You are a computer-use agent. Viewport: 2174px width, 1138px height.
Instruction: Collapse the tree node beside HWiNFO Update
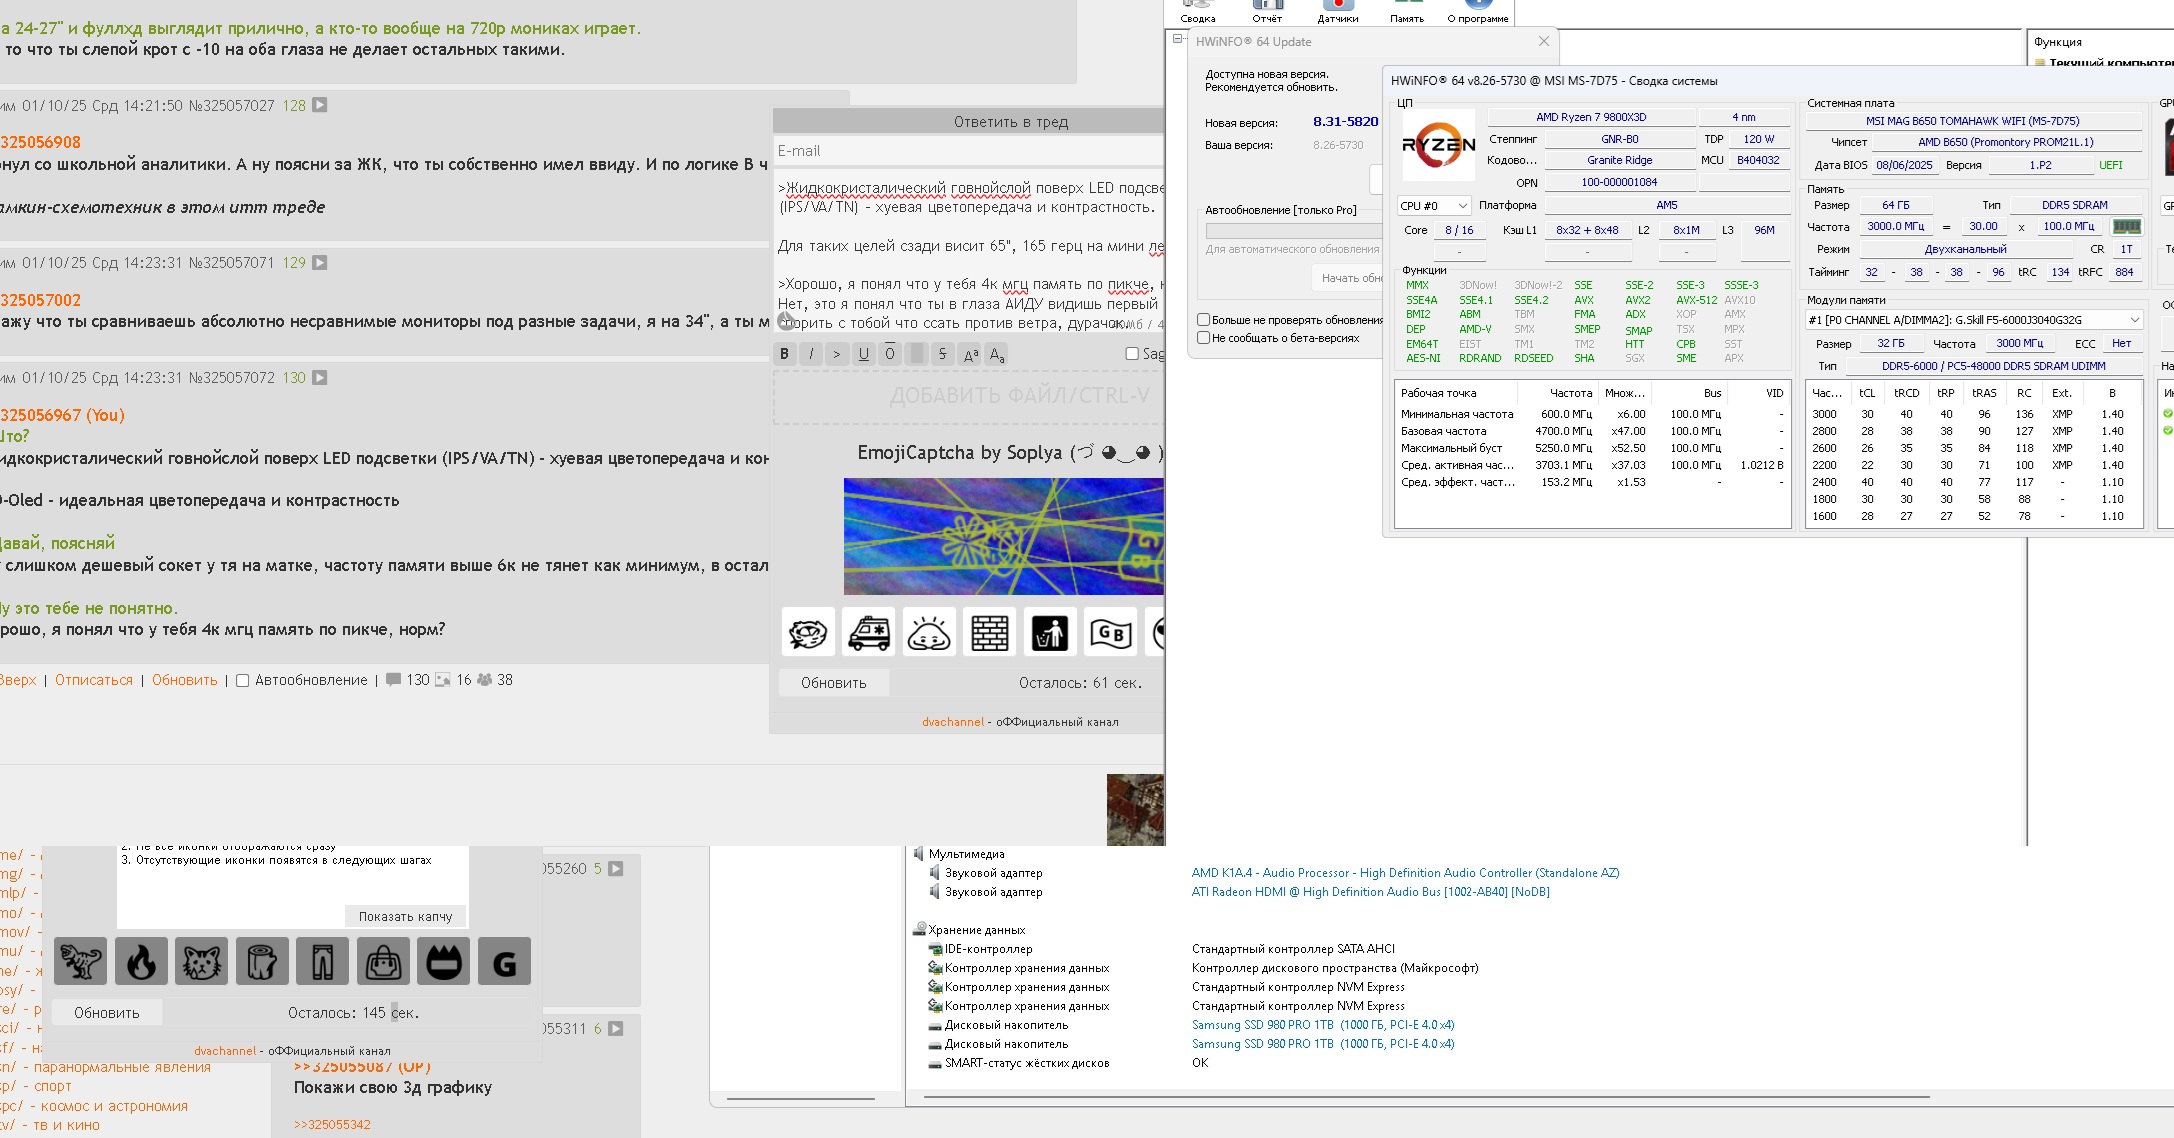1177,39
